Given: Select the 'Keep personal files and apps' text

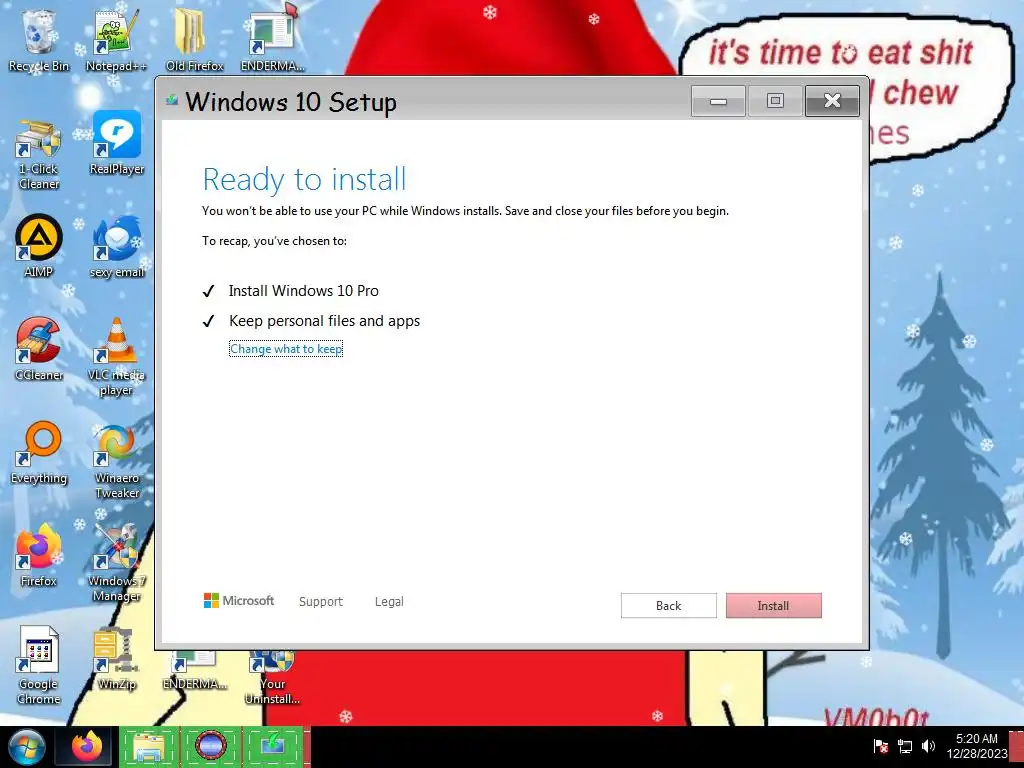Looking at the screenshot, I should (x=325, y=321).
